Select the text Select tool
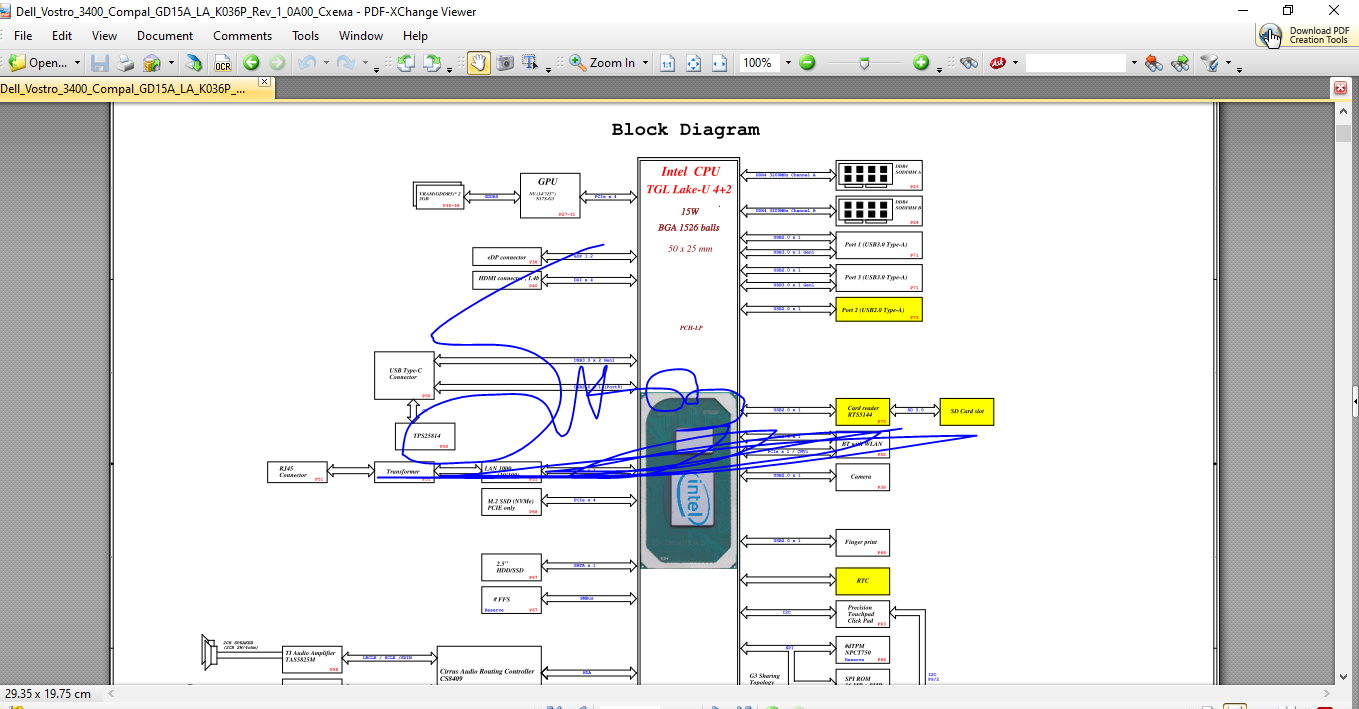This screenshot has height=709, width=1359. 529,63
